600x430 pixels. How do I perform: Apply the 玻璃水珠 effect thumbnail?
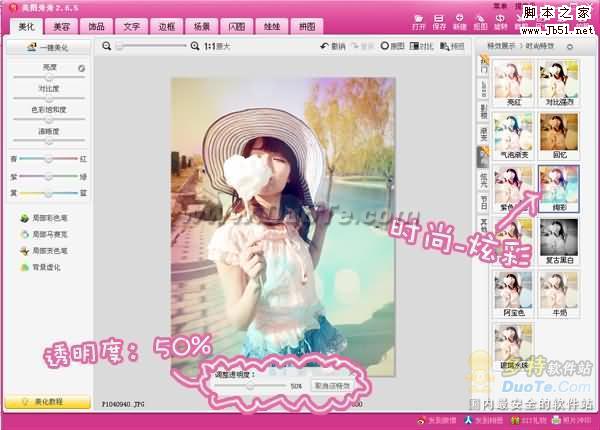coord(513,347)
